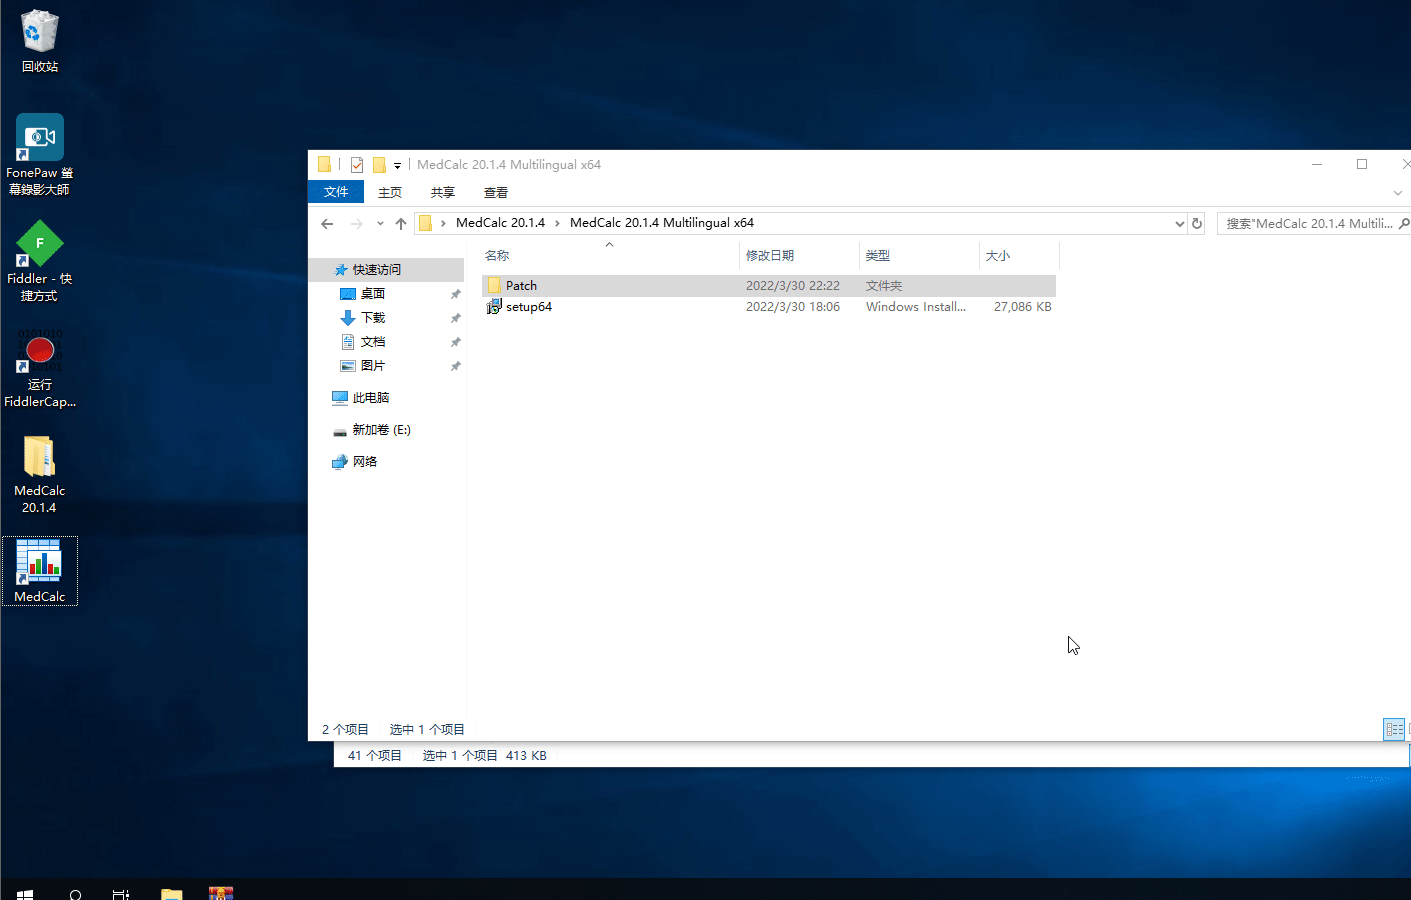Image resolution: width=1411 pixels, height=900 pixels.
Task: Click the New Folder quick access icon
Action: pos(379,165)
